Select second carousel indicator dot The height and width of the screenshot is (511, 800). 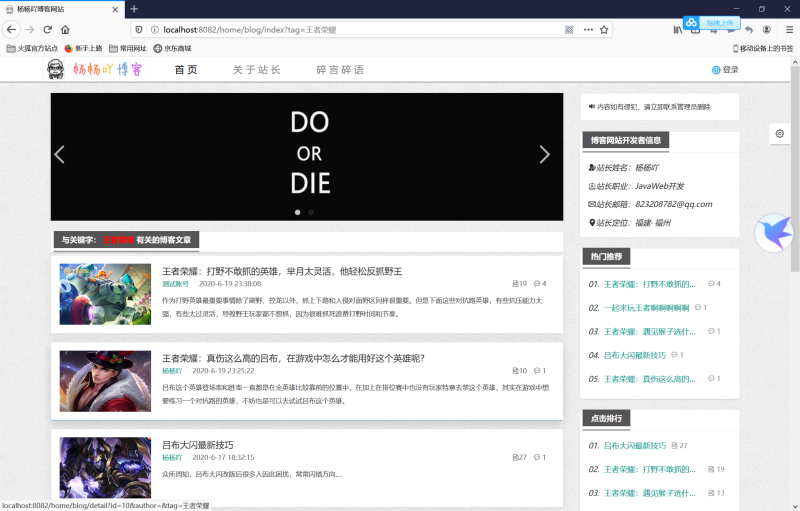(x=311, y=212)
